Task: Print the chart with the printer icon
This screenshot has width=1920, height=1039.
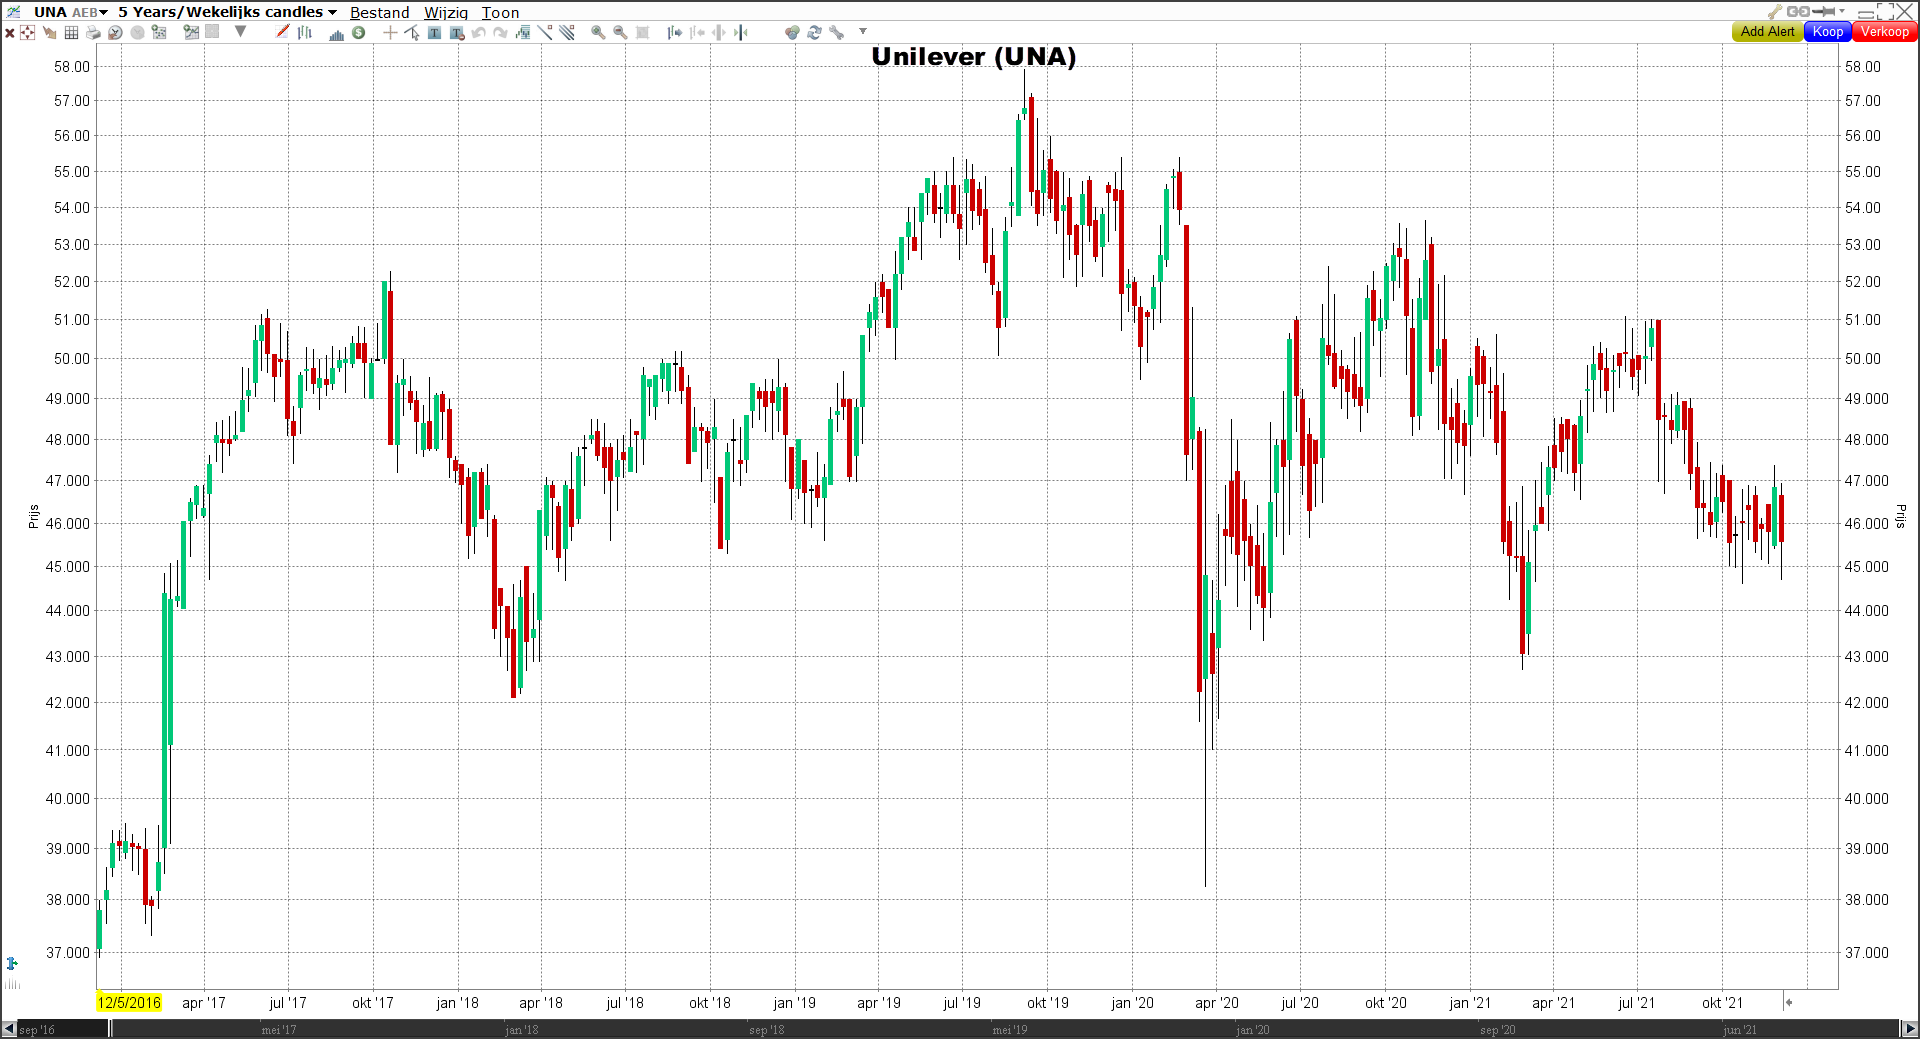Action: 93,32
